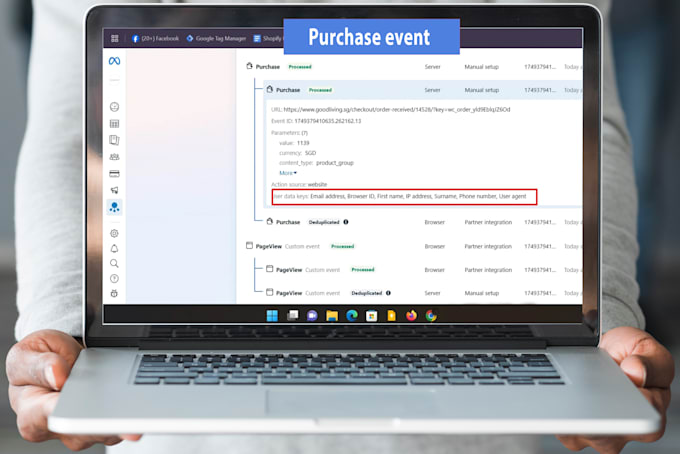Open the yellow file icon on taskbar
Viewport: 680px width, 454px height.
[x=392, y=316]
